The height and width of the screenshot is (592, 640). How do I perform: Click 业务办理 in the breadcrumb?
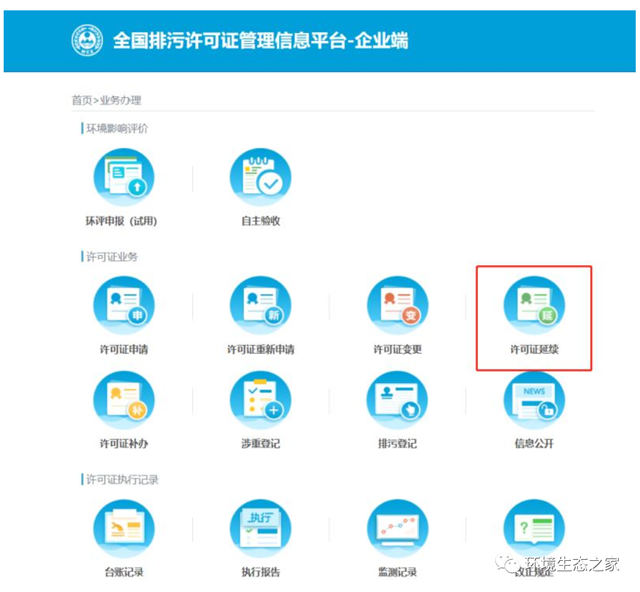pyautogui.click(x=120, y=100)
